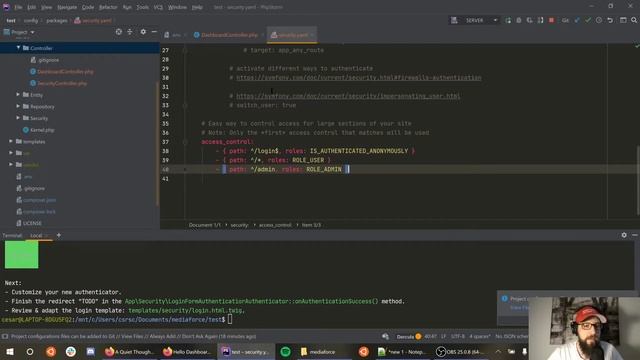Click the green Git commit checkmark

click(588, 20)
